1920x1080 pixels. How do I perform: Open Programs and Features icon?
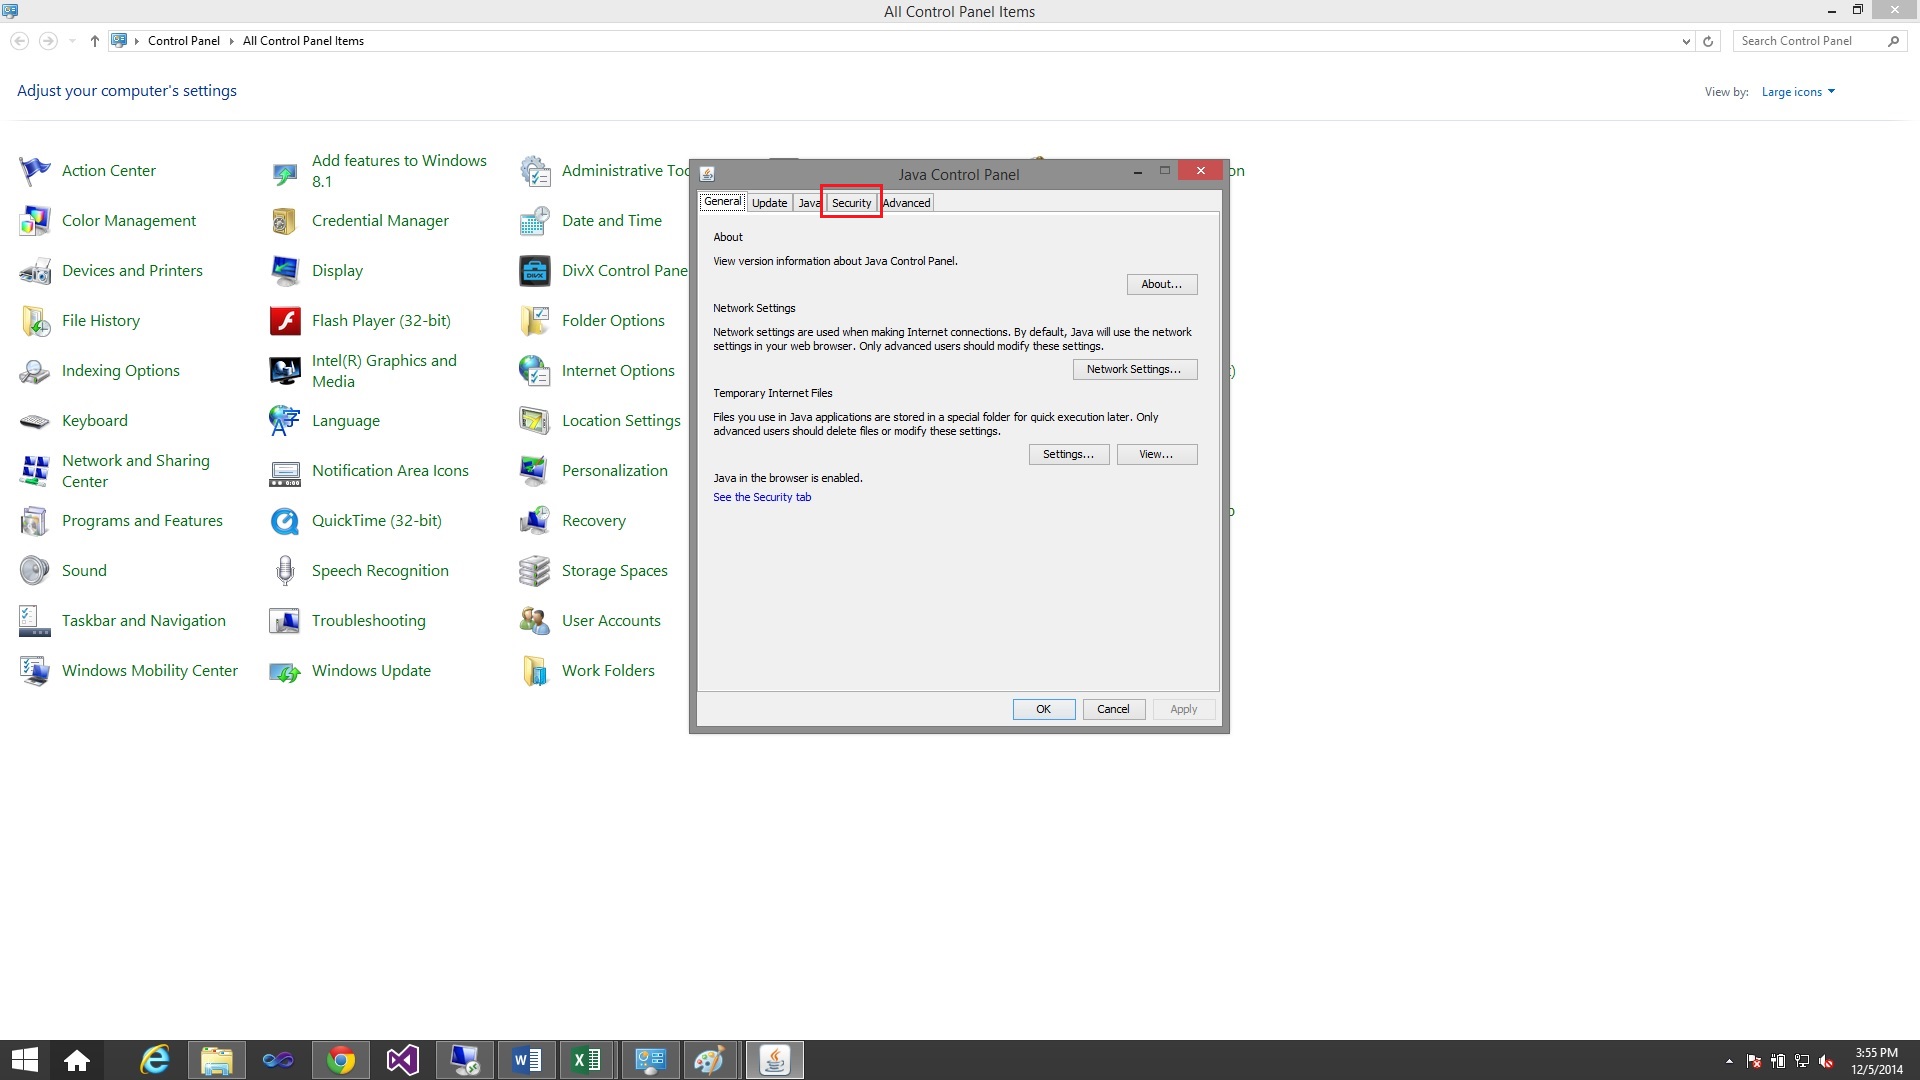click(35, 521)
